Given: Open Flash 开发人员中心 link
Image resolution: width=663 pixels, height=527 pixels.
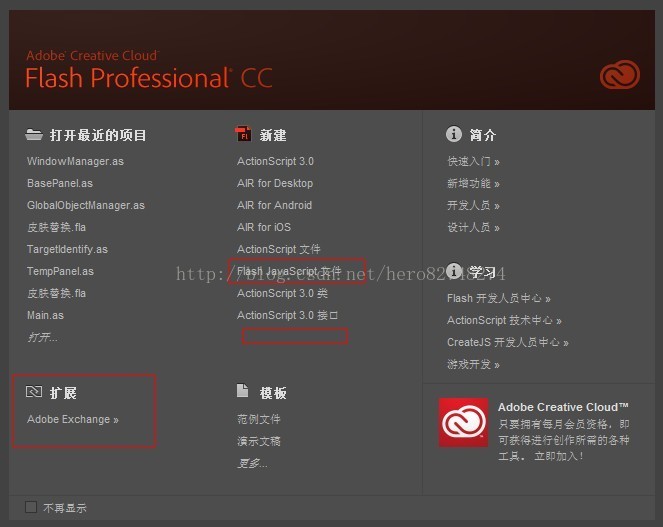Looking at the screenshot, I should [499, 298].
